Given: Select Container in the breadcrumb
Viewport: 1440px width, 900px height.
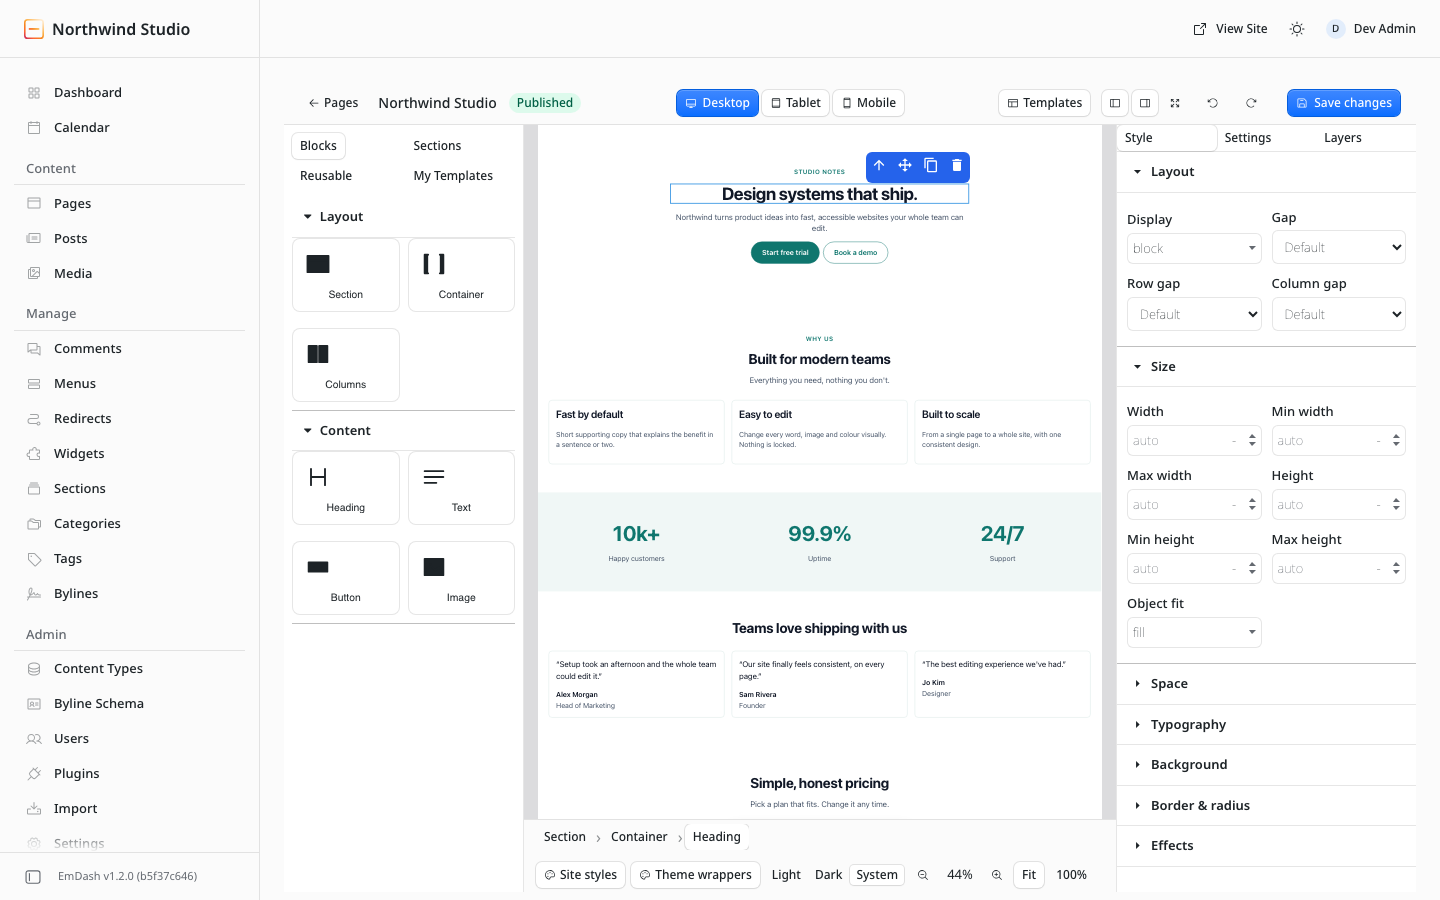Looking at the screenshot, I should [x=639, y=837].
